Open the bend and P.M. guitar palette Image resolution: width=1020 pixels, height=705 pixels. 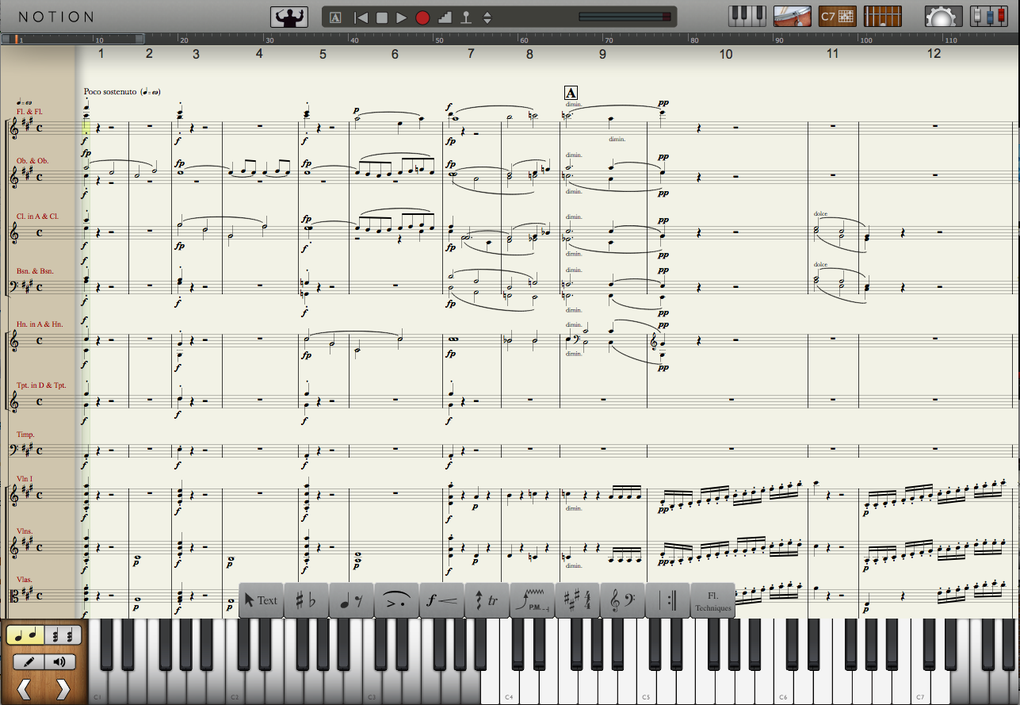tap(532, 600)
